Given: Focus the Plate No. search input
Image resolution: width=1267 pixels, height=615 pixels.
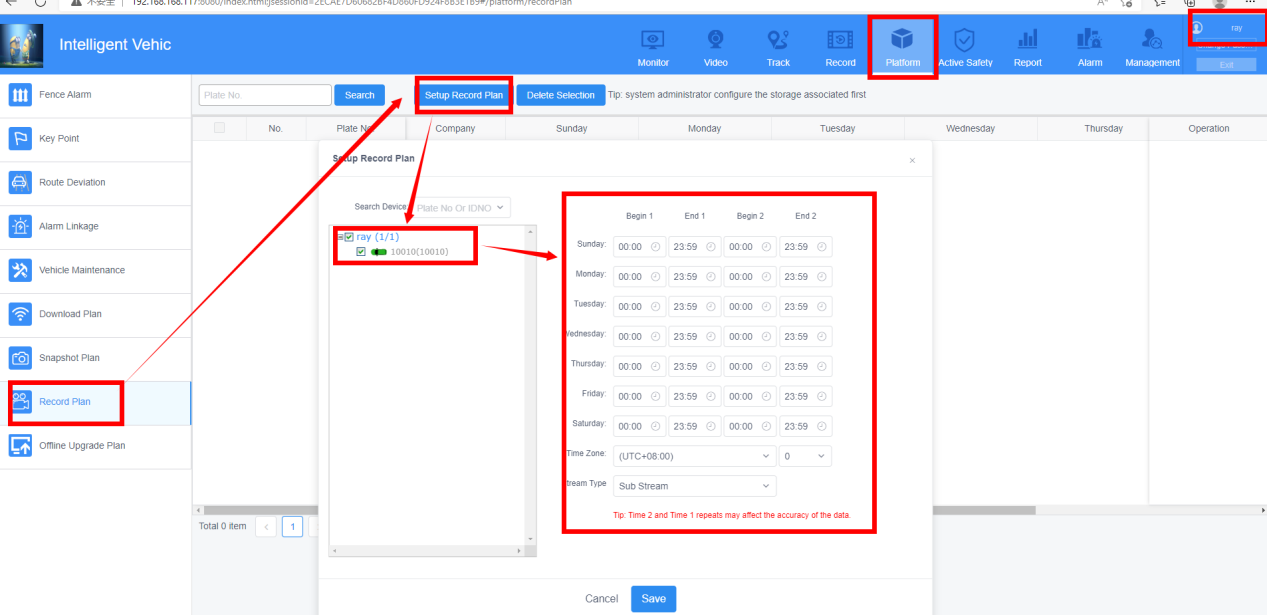Looking at the screenshot, I should [265, 95].
